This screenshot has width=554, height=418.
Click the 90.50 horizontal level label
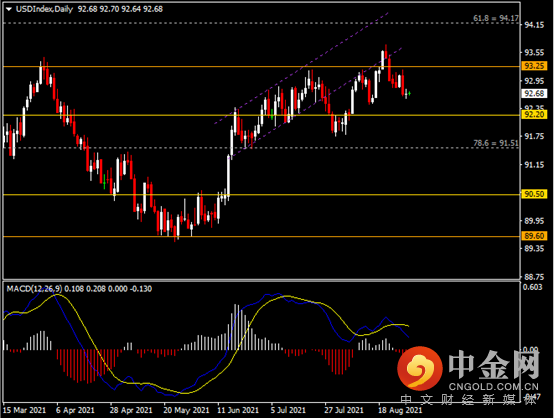[534, 194]
